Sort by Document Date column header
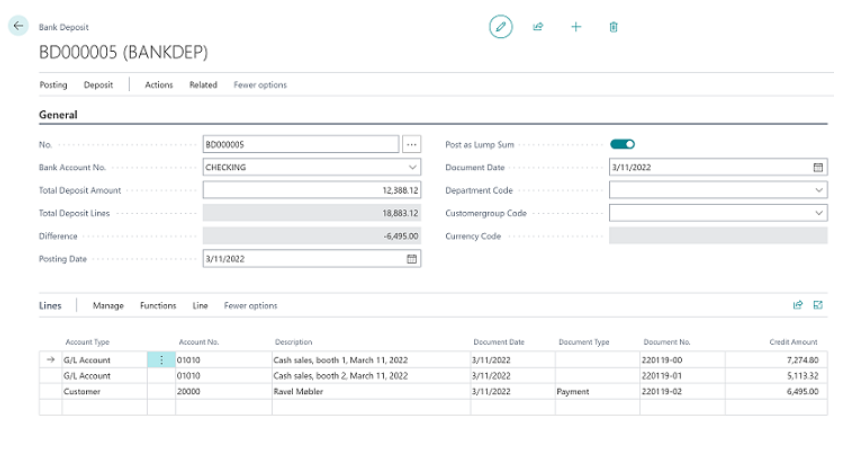 (x=499, y=342)
